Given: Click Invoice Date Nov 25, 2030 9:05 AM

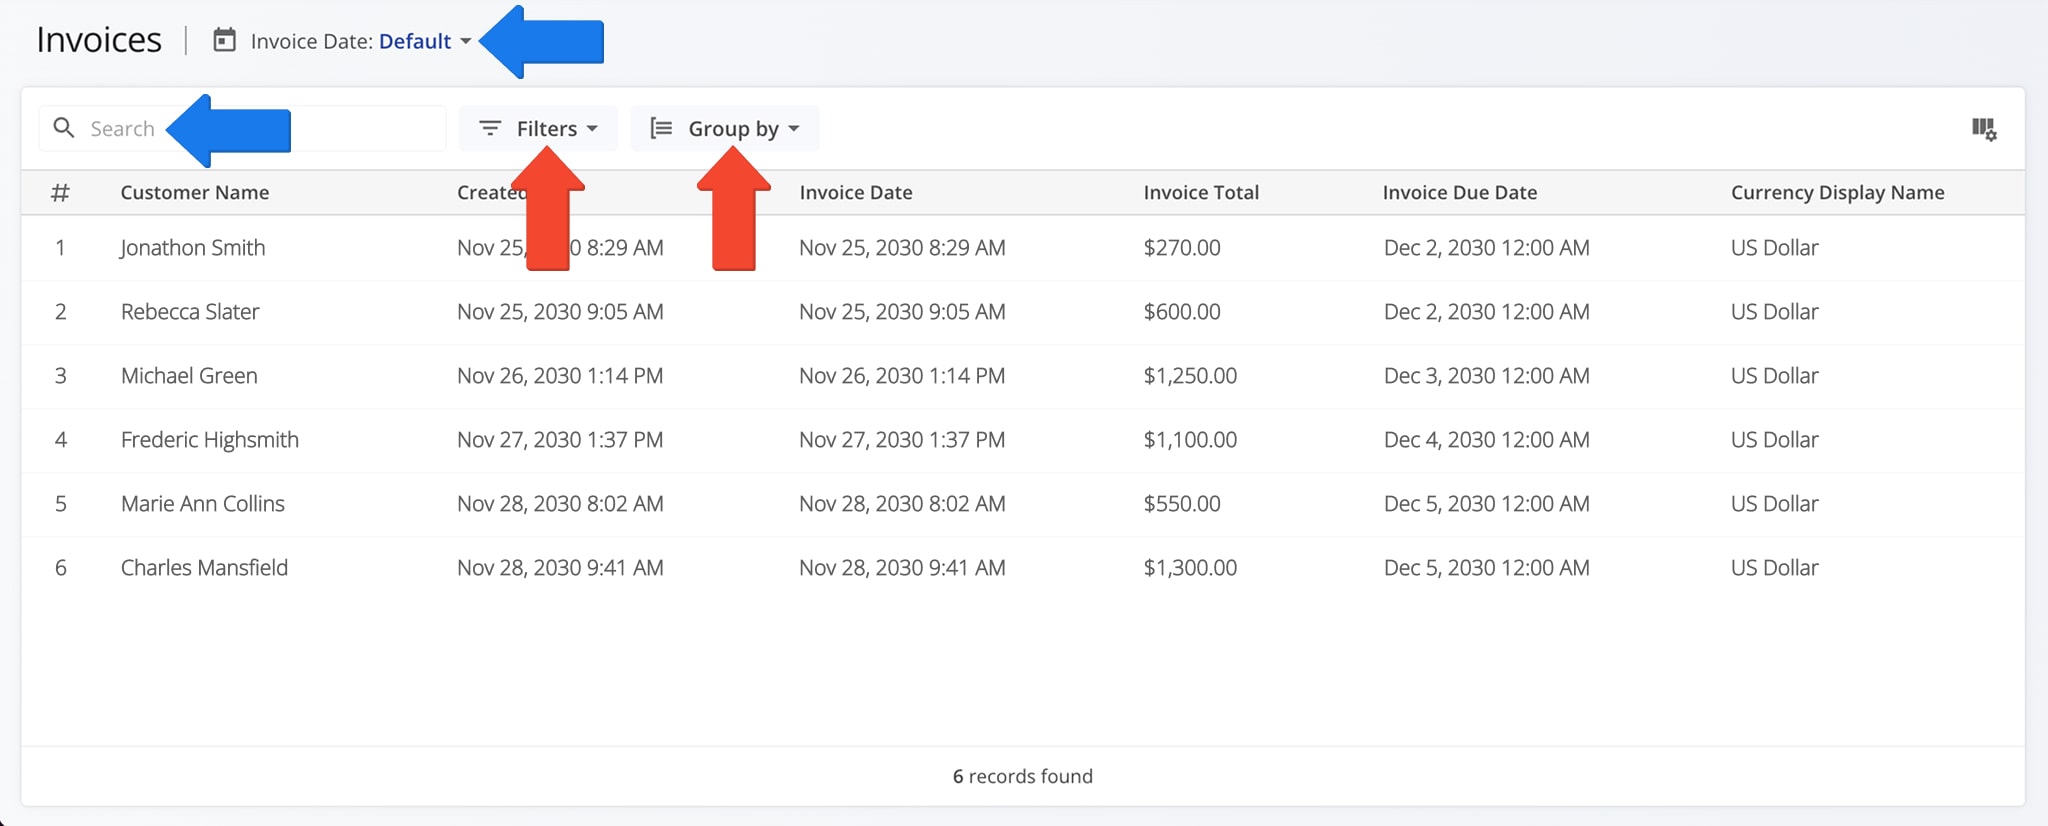Looking at the screenshot, I should (x=902, y=311).
